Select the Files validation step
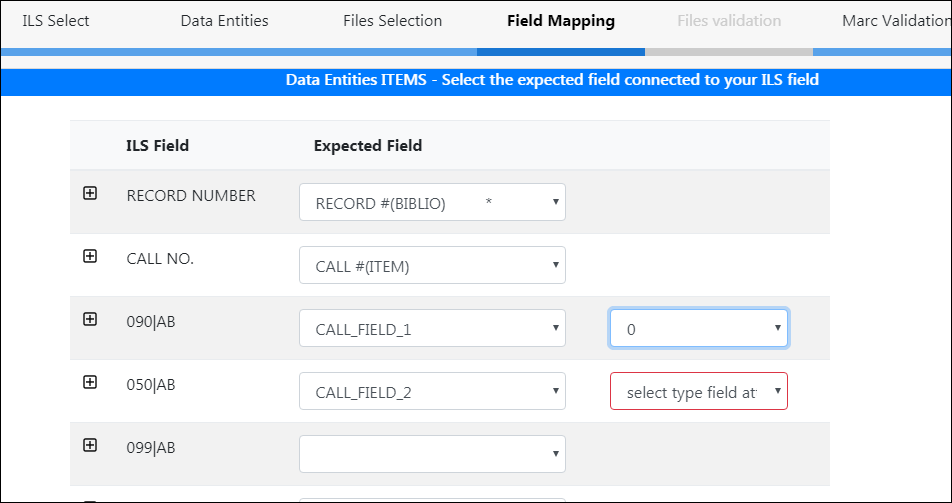Viewport: 952px width, 503px height. pos(729,21)
